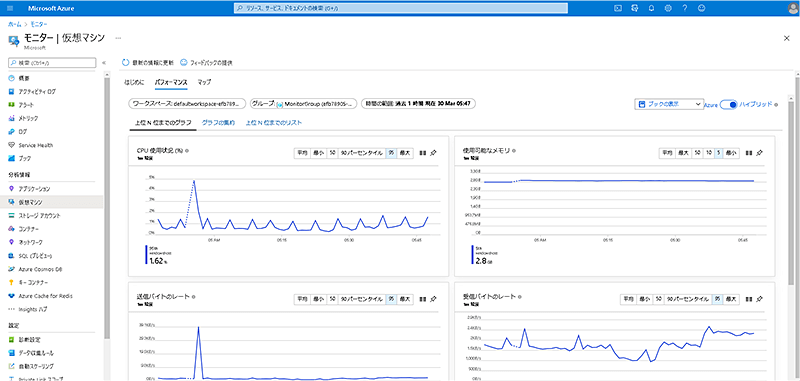800x381 pixels.
Task: Pin the 使用可能なメモリ chart
Action: point(760,153)
